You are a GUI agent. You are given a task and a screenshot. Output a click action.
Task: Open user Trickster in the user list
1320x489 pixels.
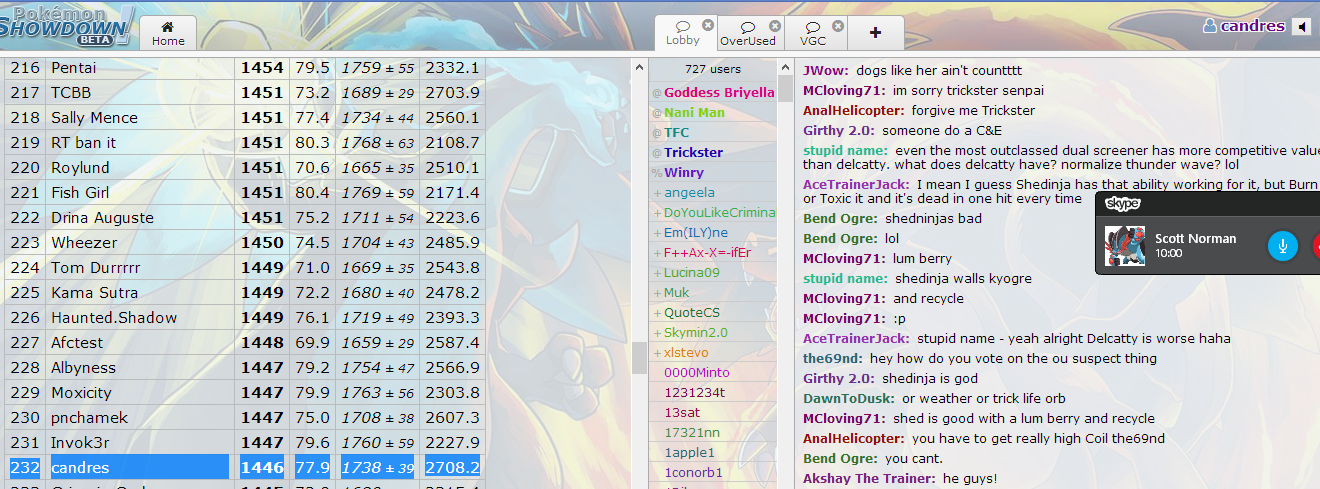pos(693,153)
